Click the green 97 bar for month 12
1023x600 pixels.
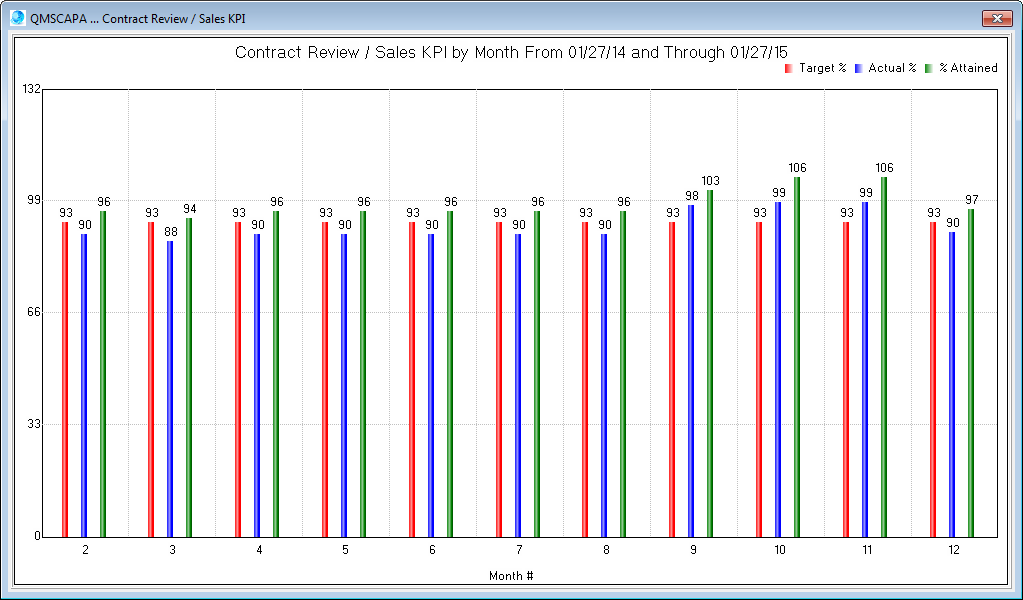tap(971, 372)
